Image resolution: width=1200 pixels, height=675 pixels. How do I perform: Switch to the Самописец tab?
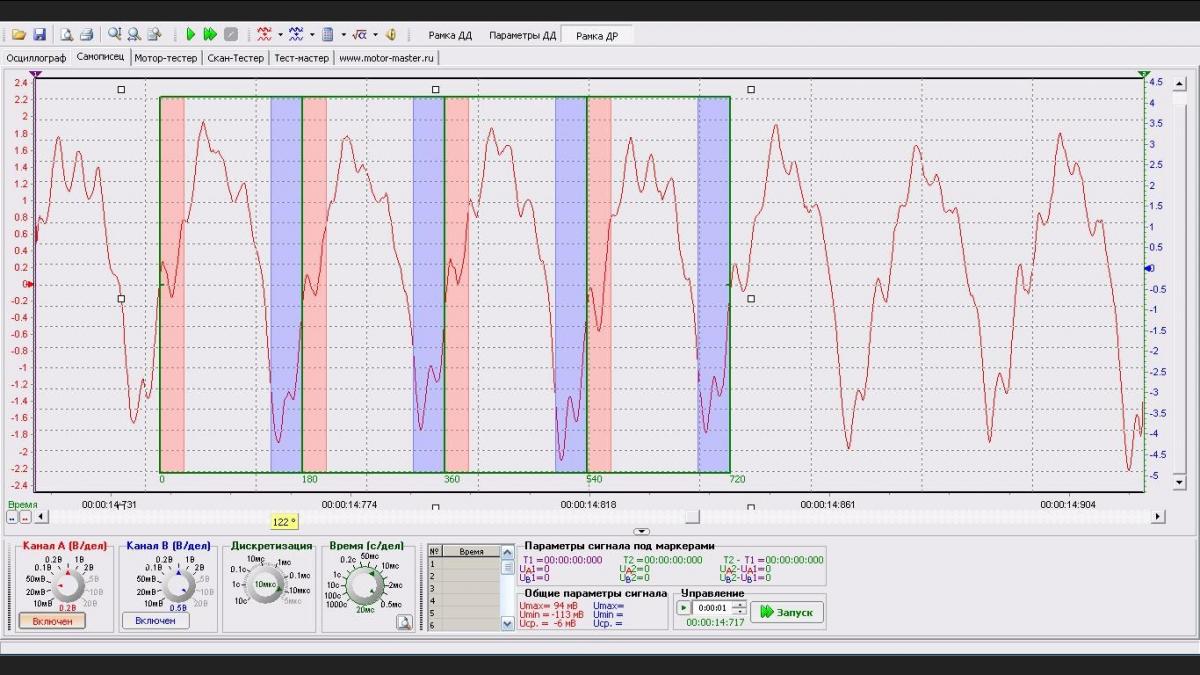(x=100, y=57)
